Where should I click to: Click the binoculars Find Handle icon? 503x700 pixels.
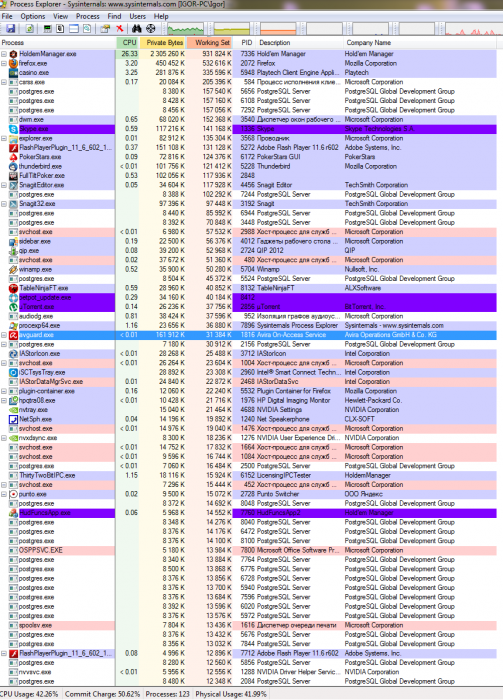tap(137, 29)
